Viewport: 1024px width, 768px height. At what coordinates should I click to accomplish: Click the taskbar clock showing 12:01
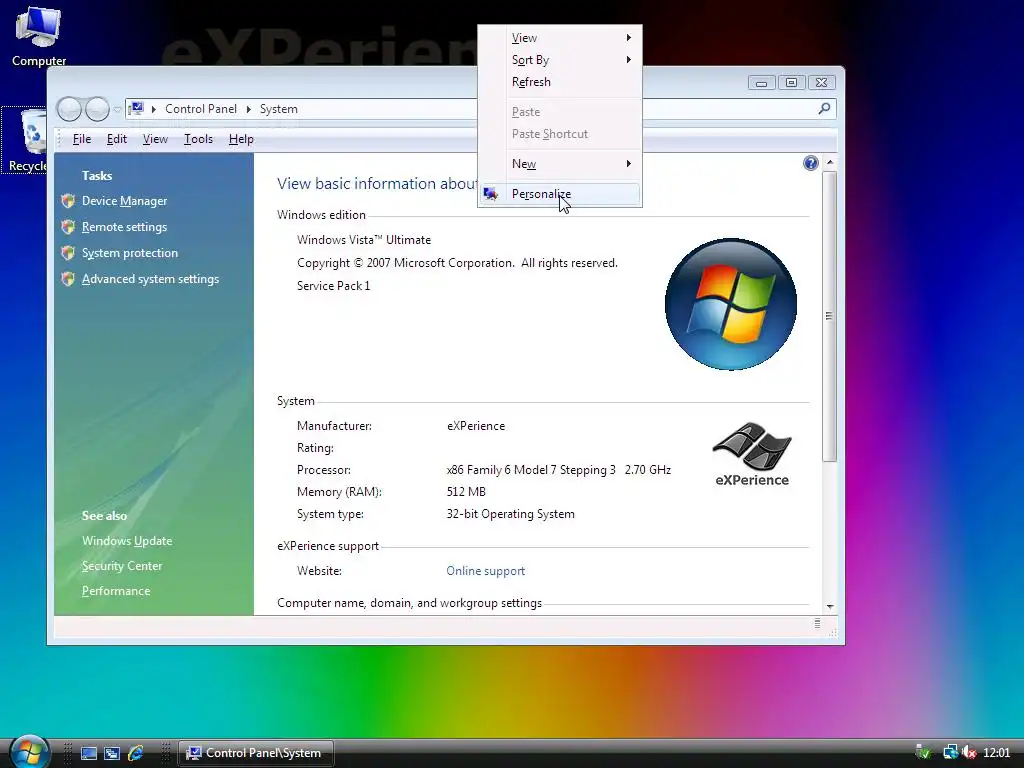997,753
